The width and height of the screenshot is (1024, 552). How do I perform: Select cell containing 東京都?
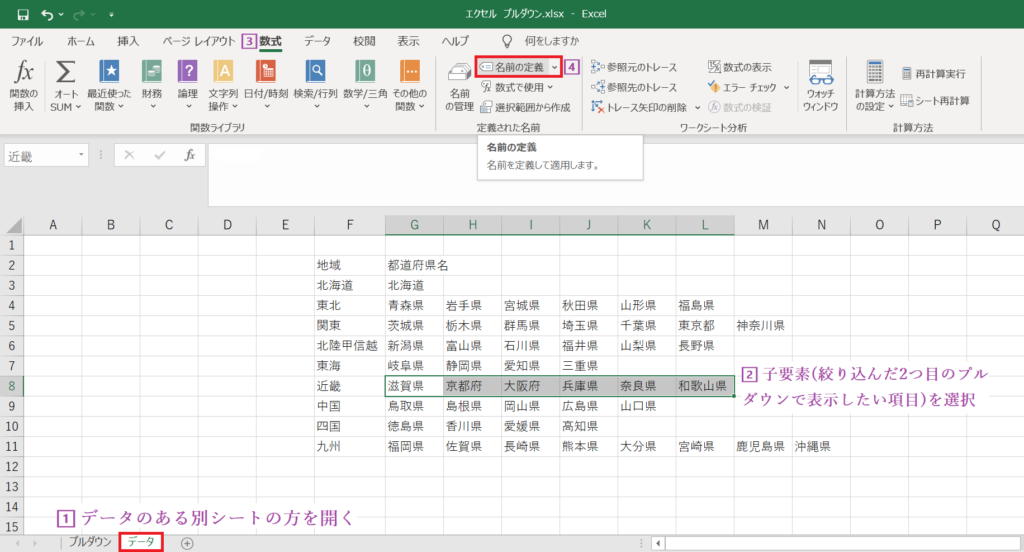pos(705,325)
